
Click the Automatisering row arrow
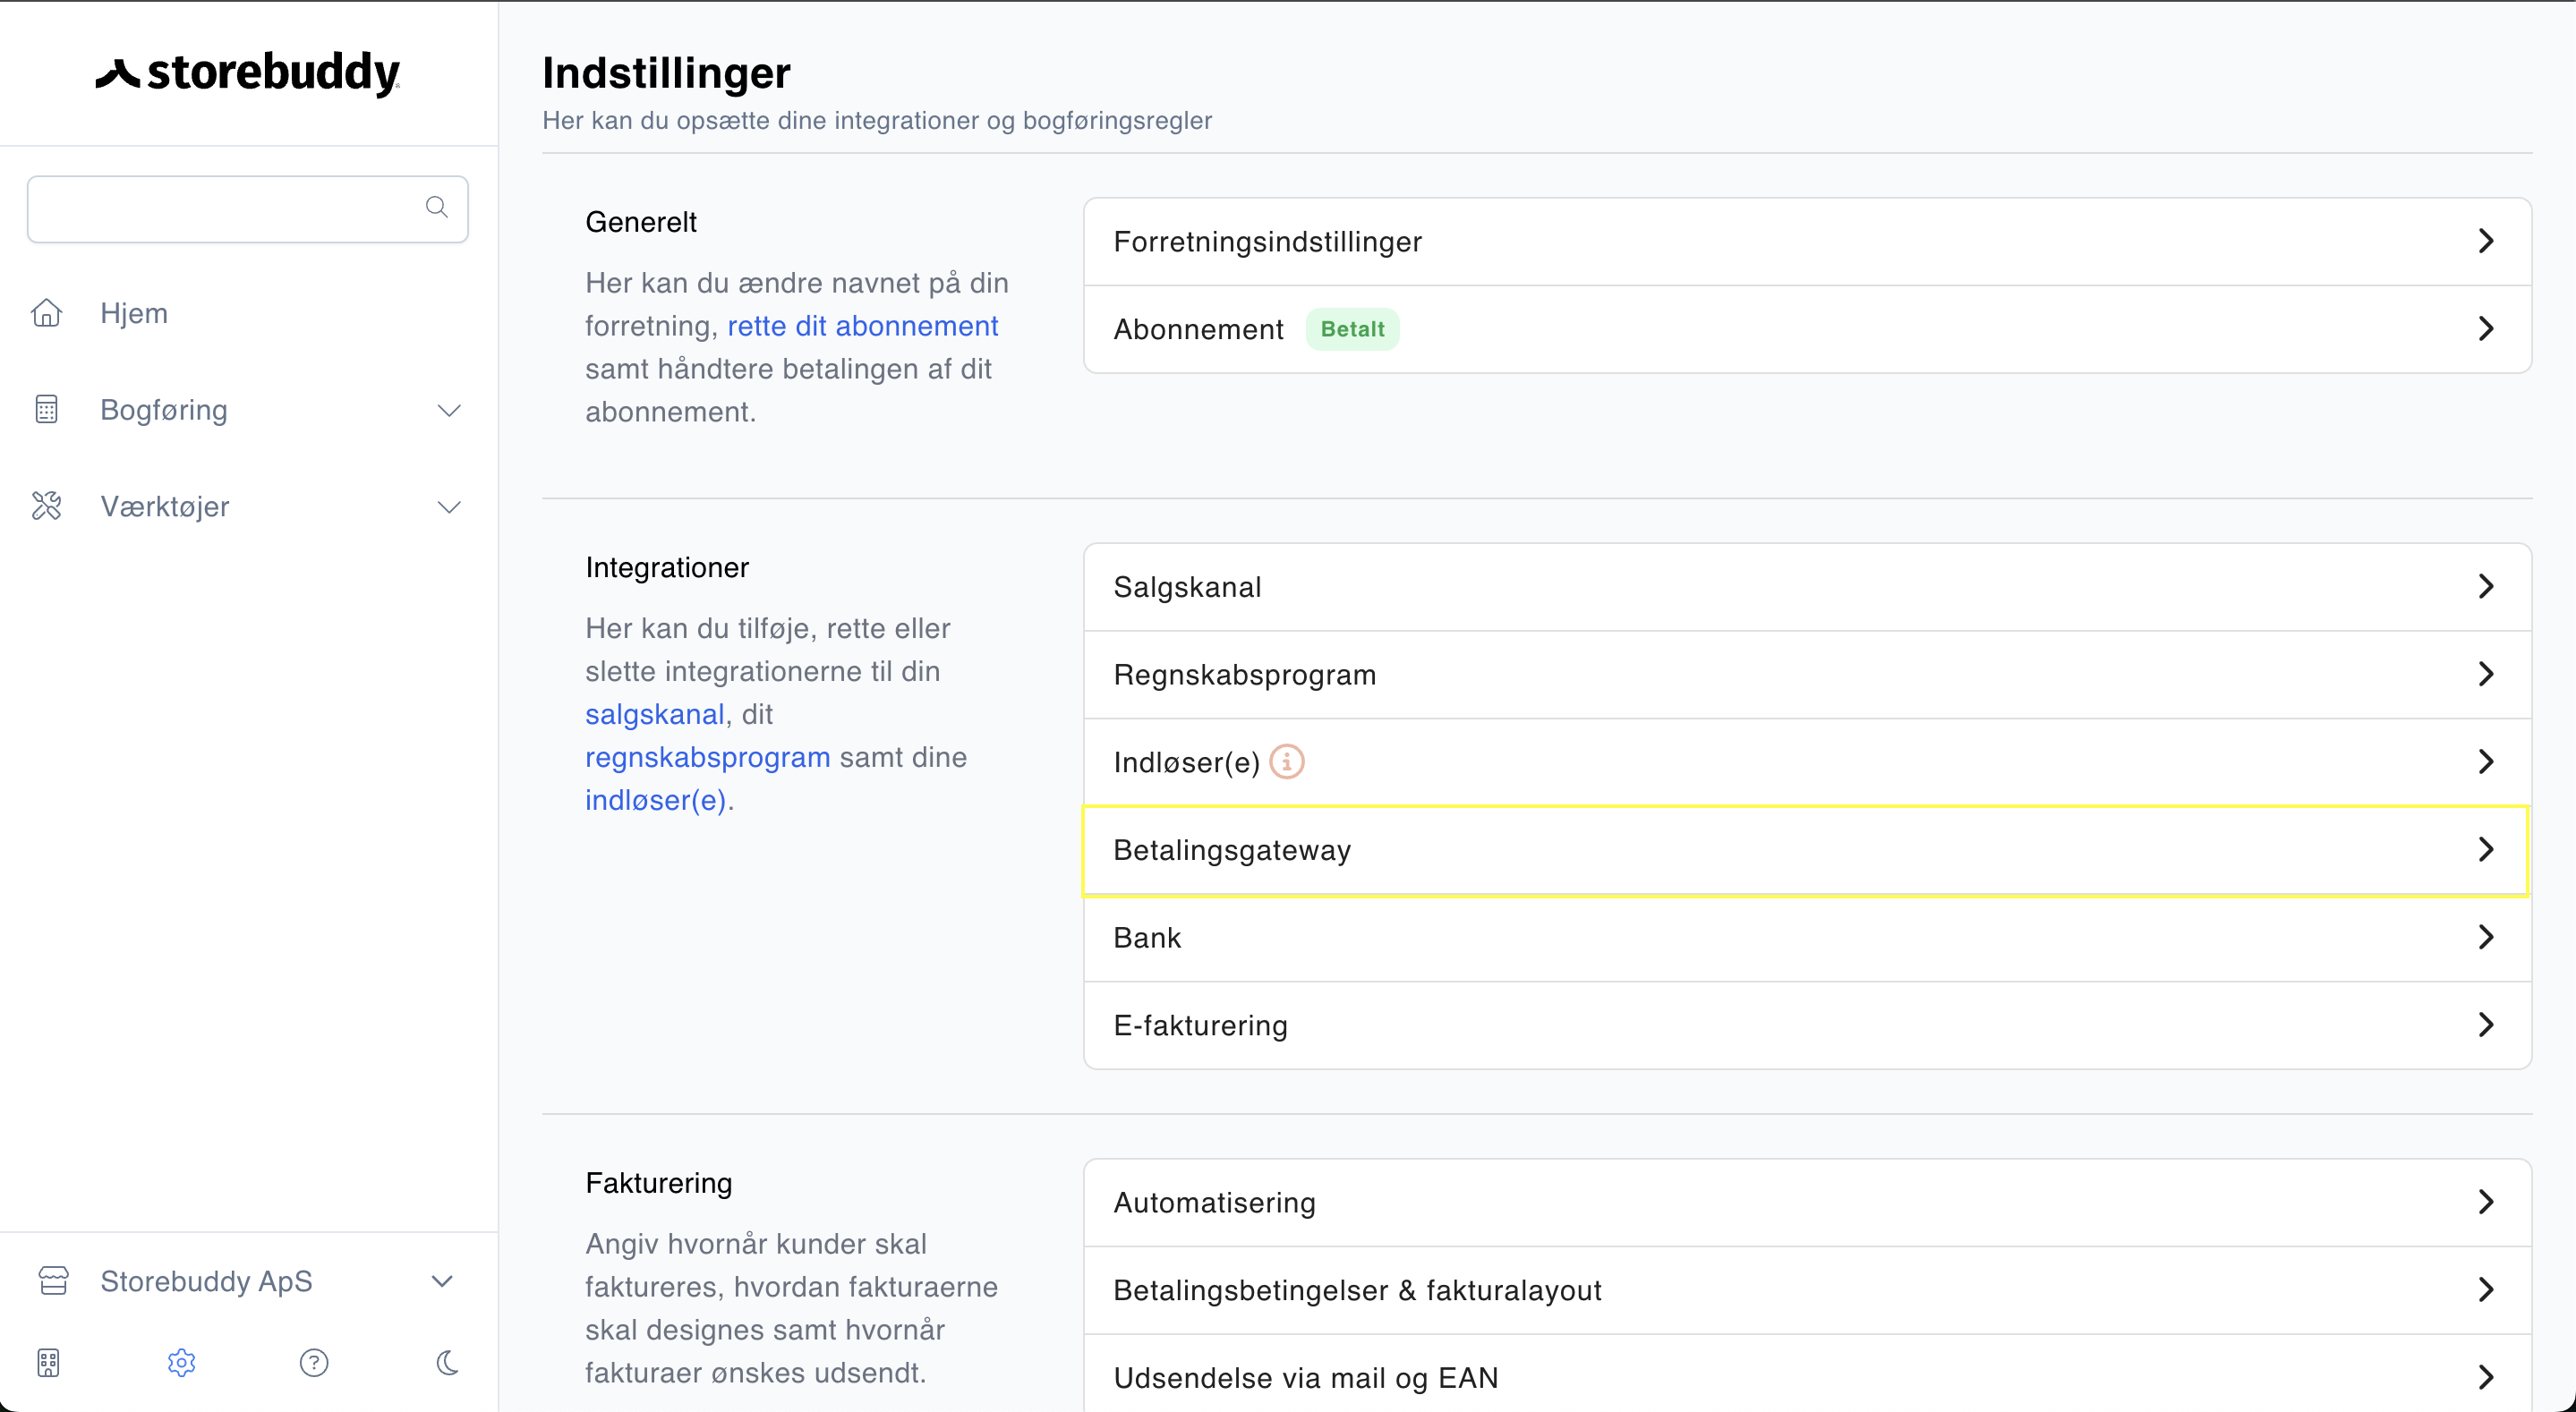[2486, 1202]
